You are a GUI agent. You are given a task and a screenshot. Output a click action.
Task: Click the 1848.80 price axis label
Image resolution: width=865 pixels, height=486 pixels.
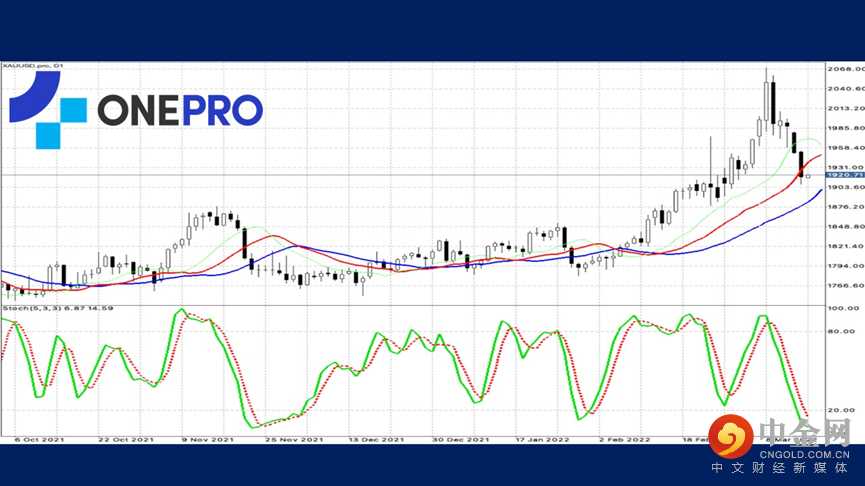(846, 226)
